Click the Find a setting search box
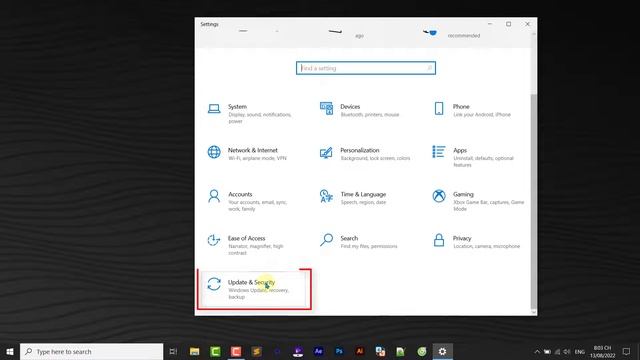The width and height of the screenshot is (640, 360). point(366,68)
